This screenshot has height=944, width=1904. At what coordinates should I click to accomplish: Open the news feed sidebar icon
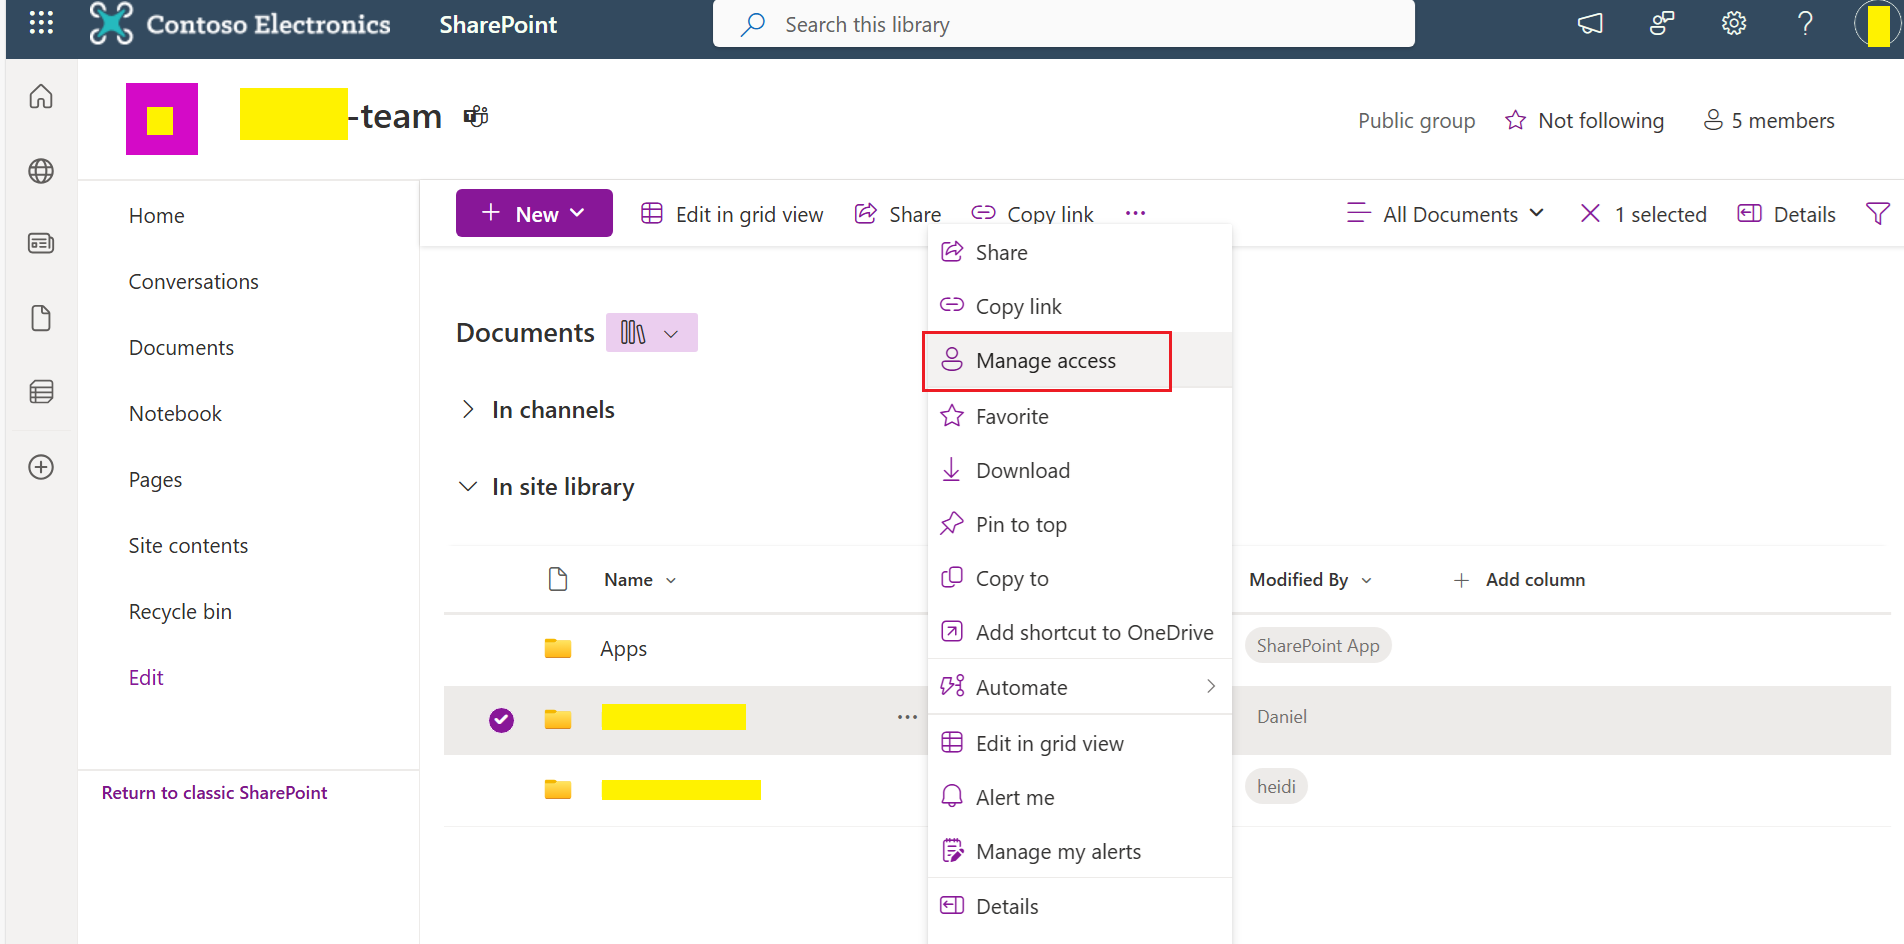[41, 243]
